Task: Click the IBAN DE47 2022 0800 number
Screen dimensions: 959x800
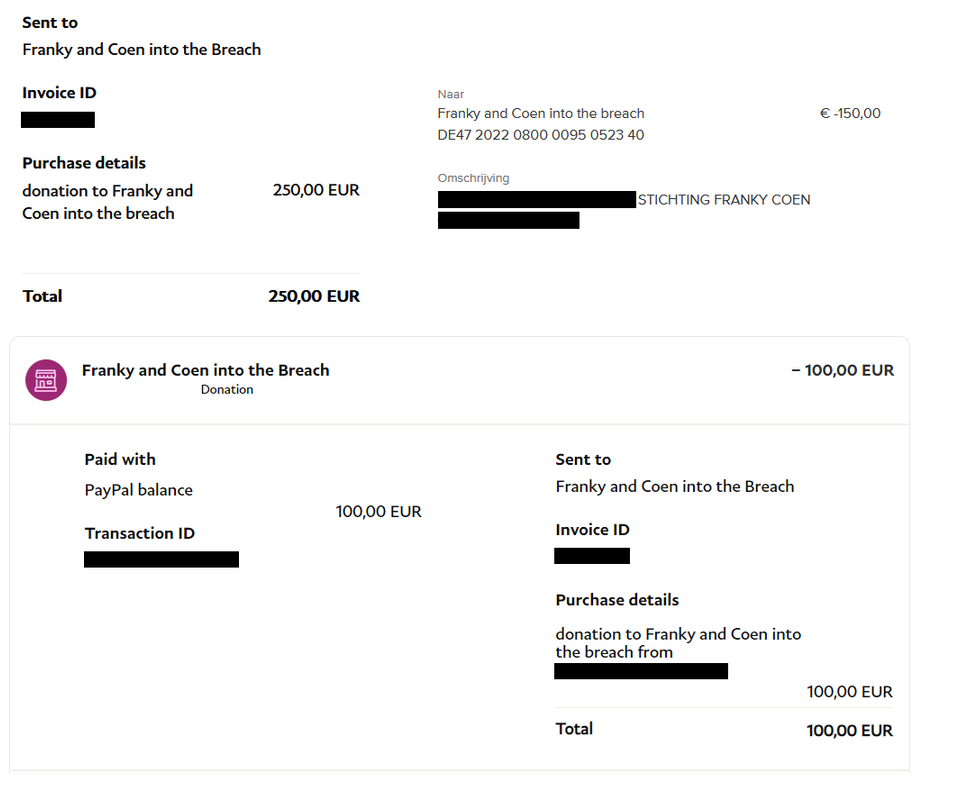Action: [541, 135]
